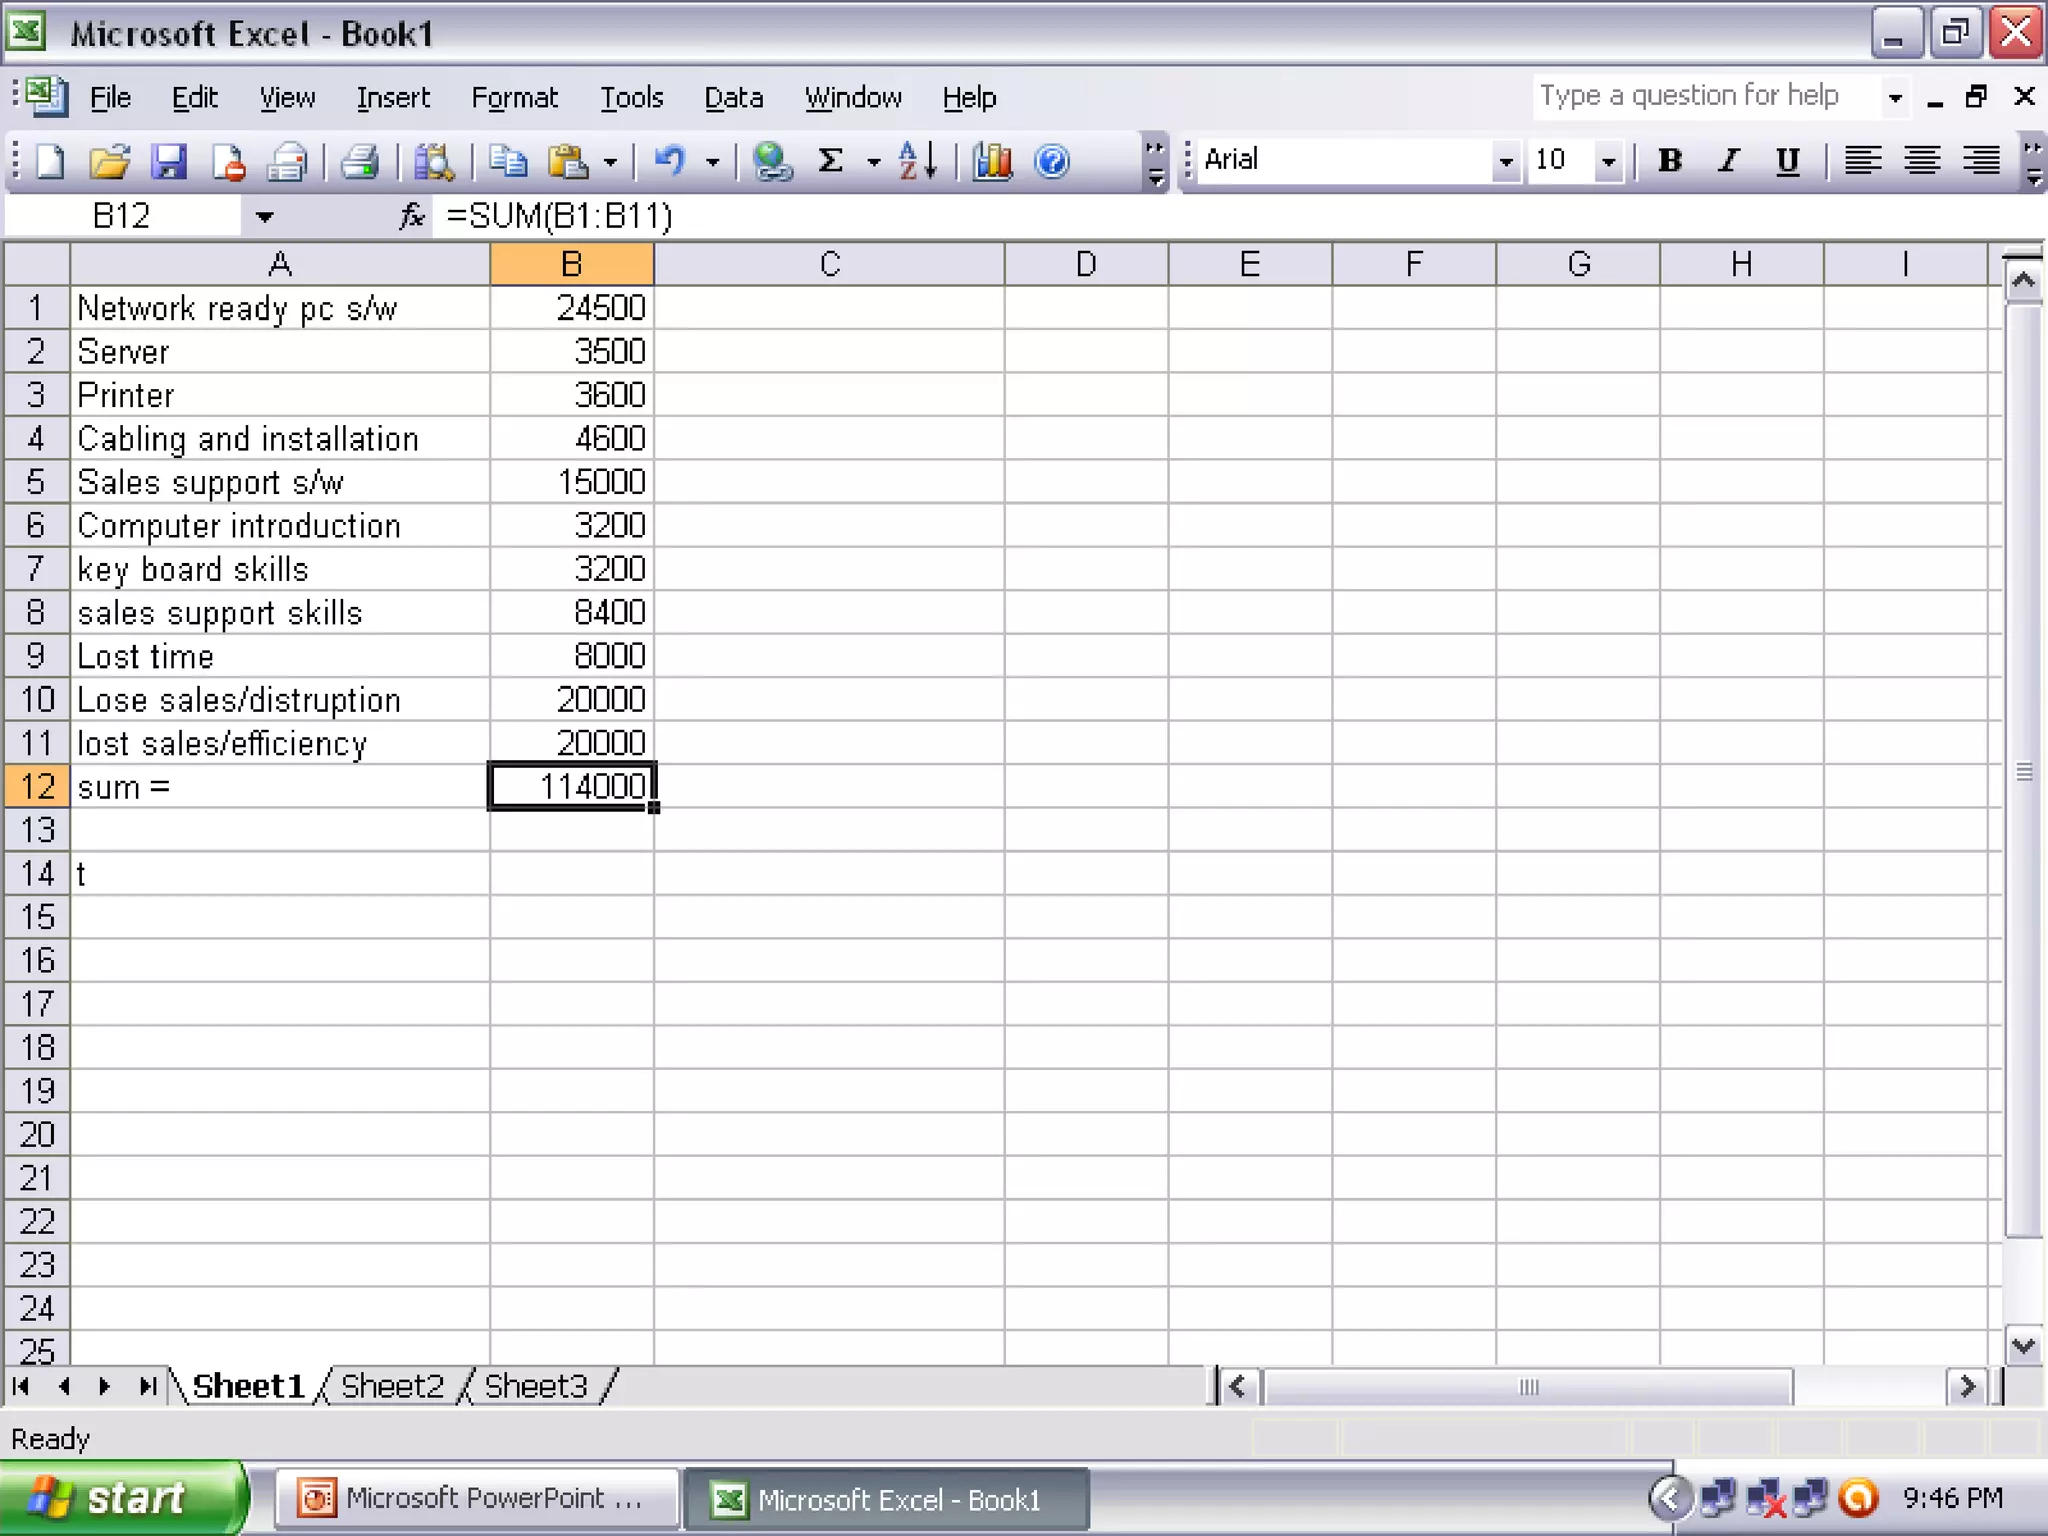Switch to the Sheet2 tab

click(392, 1386)
